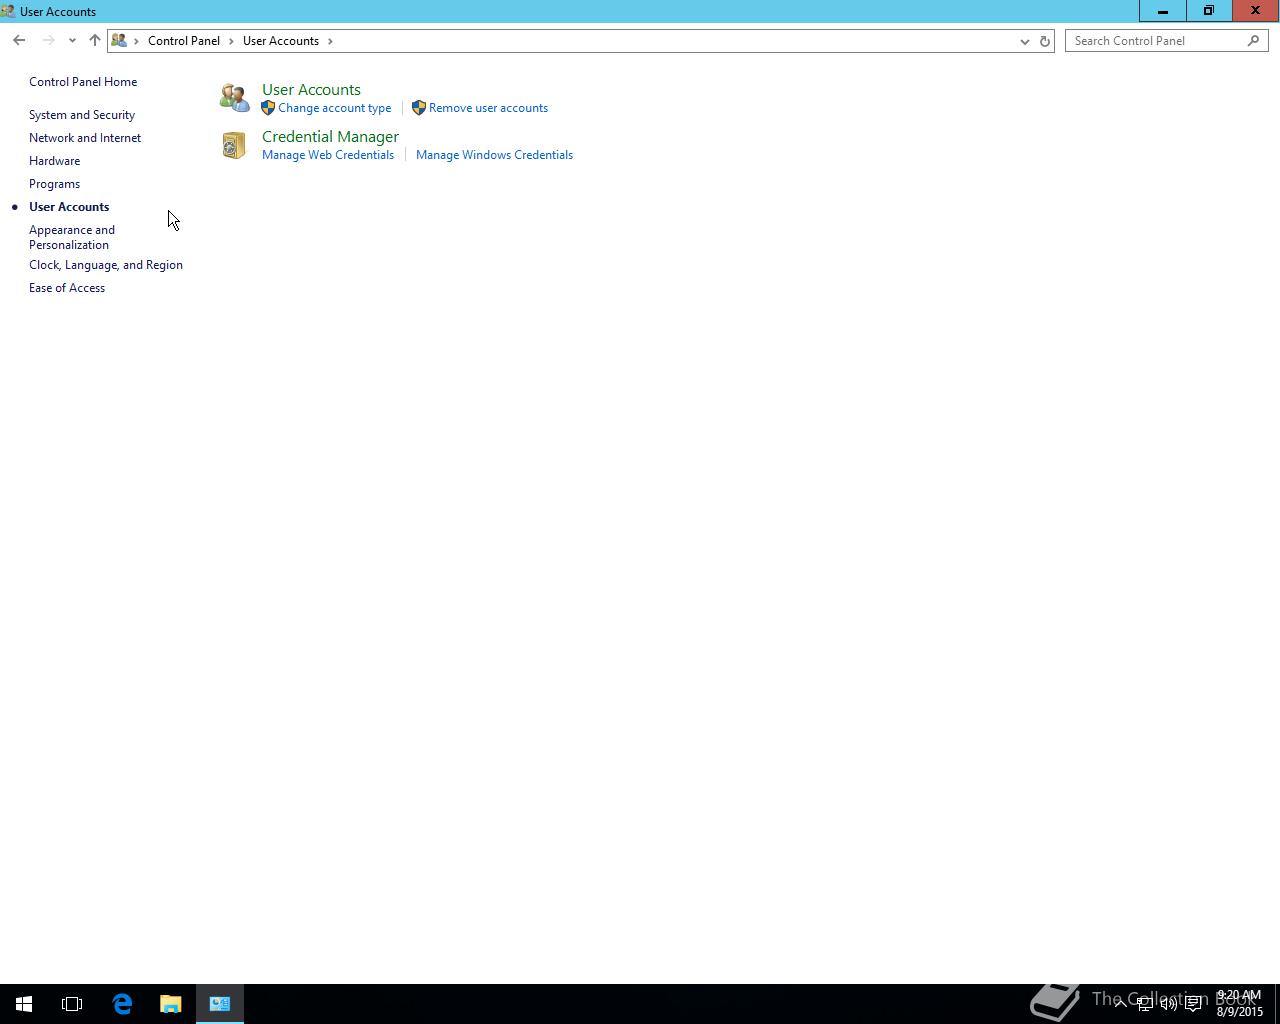
Task: Expand address bar previous locations dropdown
Action: coord(1024,41)
